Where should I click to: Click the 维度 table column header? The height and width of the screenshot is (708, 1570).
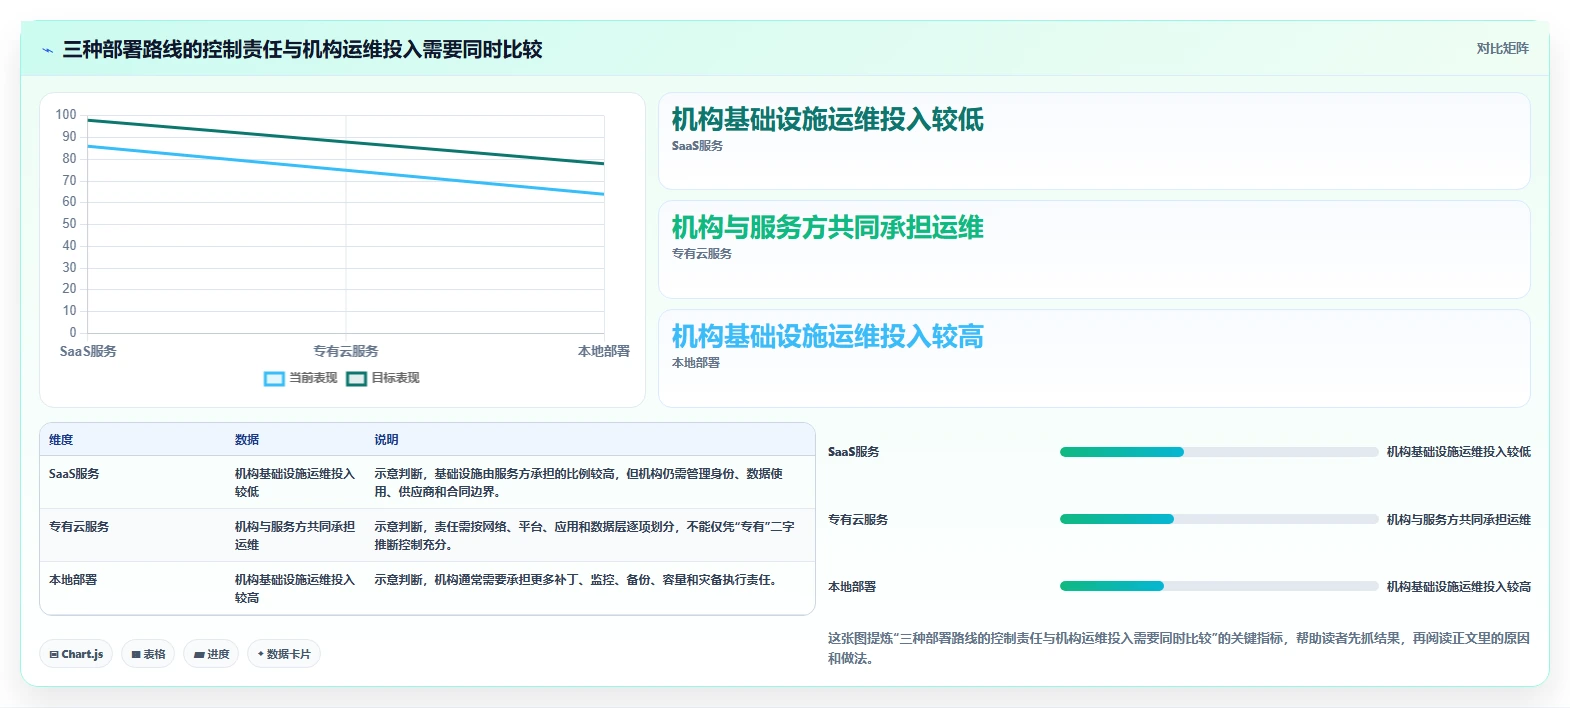coord(61,440)
